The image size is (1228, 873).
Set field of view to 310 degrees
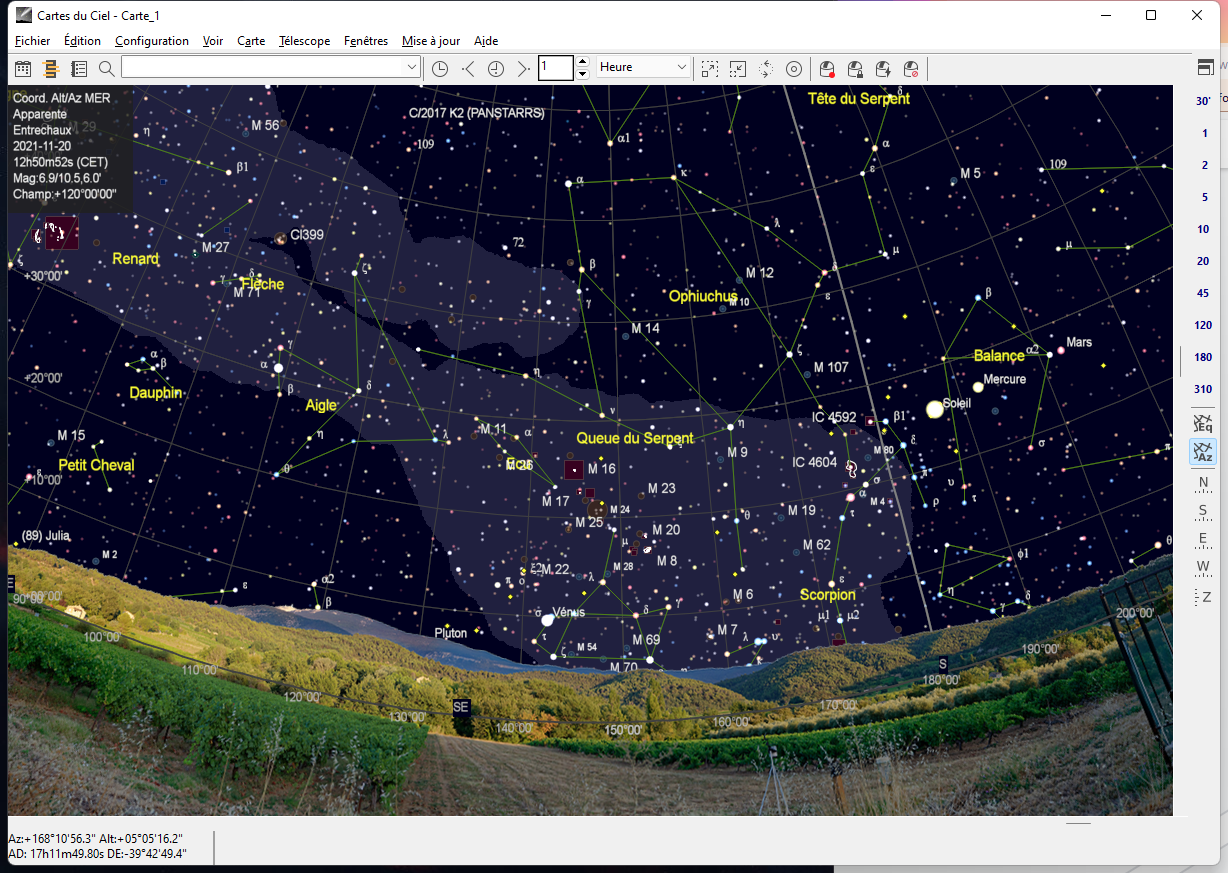click(x=1203, y=389)
